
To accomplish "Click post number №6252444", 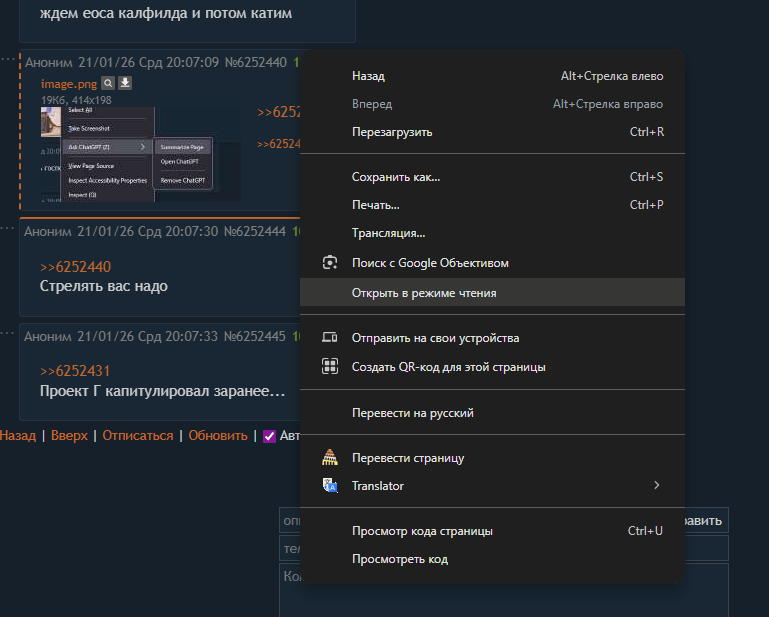I will (255, 231).
